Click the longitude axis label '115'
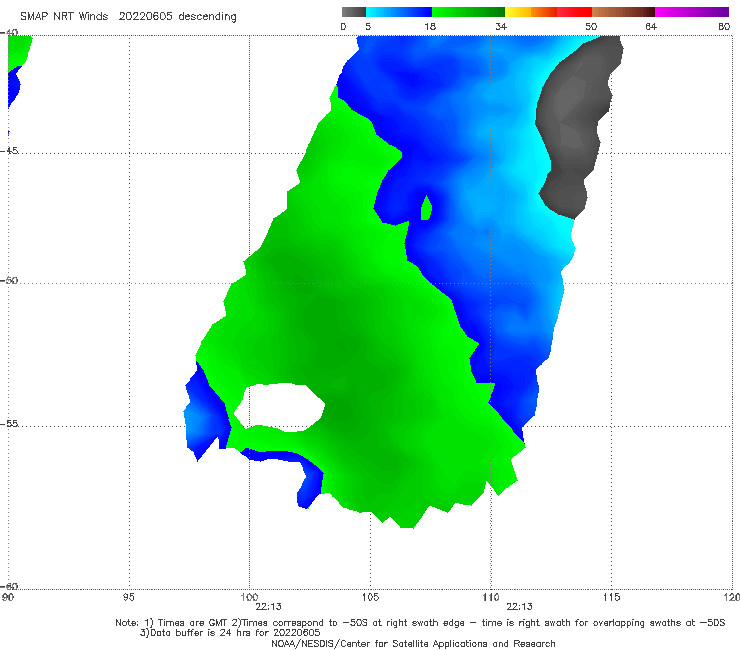The height and width of the screenshot is (650, 740). click(x=611, y=597)
